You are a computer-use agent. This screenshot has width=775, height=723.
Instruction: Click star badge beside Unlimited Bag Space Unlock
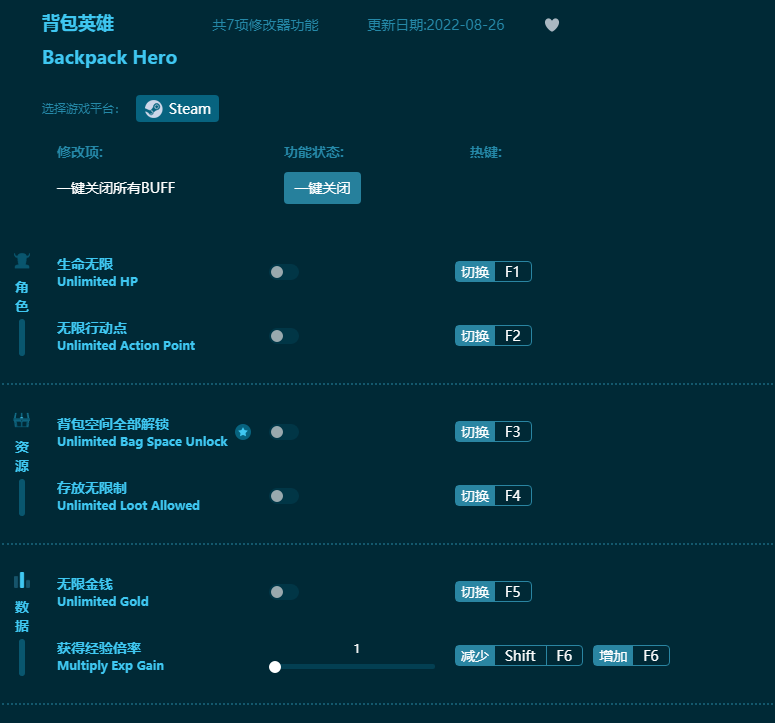(x=243, y=432)
